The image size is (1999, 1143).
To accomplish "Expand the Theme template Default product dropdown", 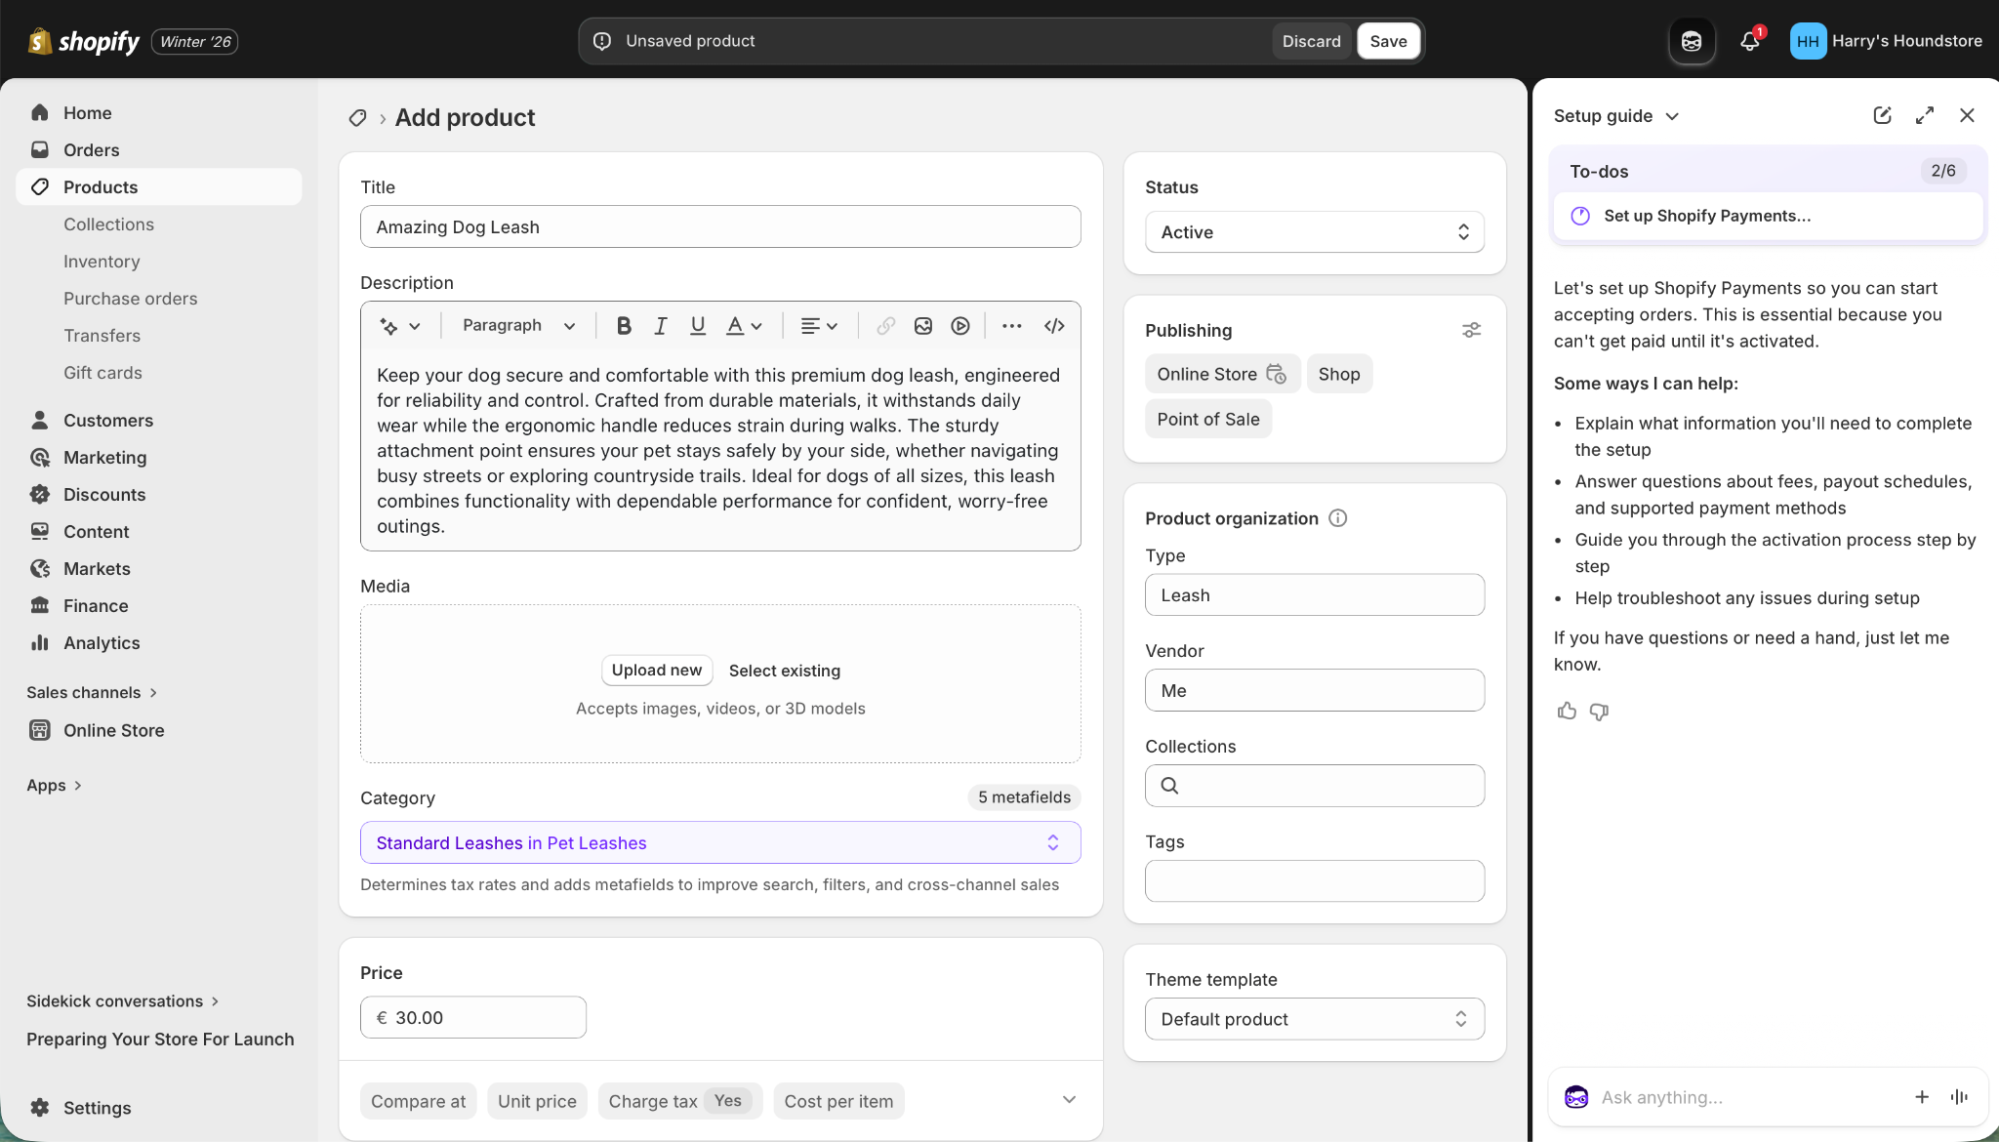I will (1314, 1019).
